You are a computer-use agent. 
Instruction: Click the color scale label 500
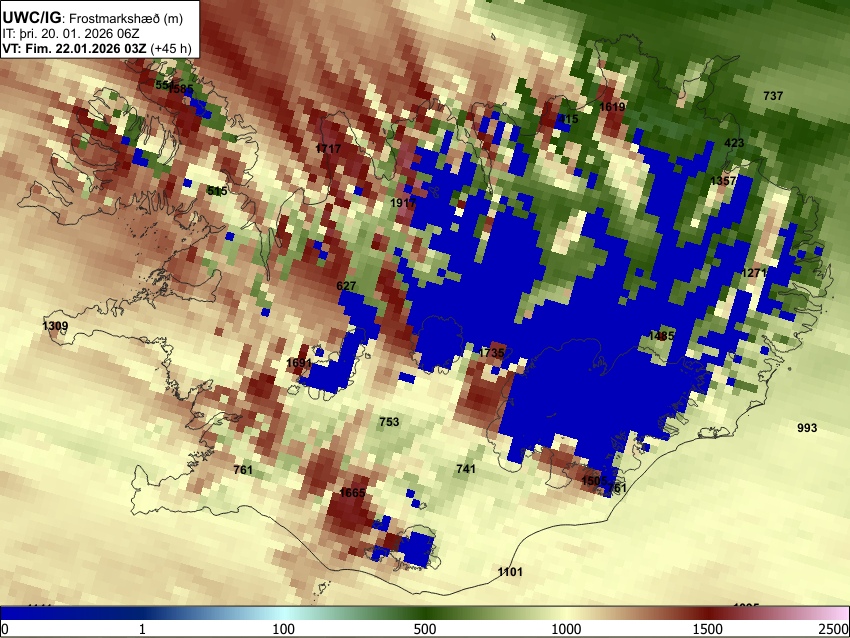pos(425,629)
